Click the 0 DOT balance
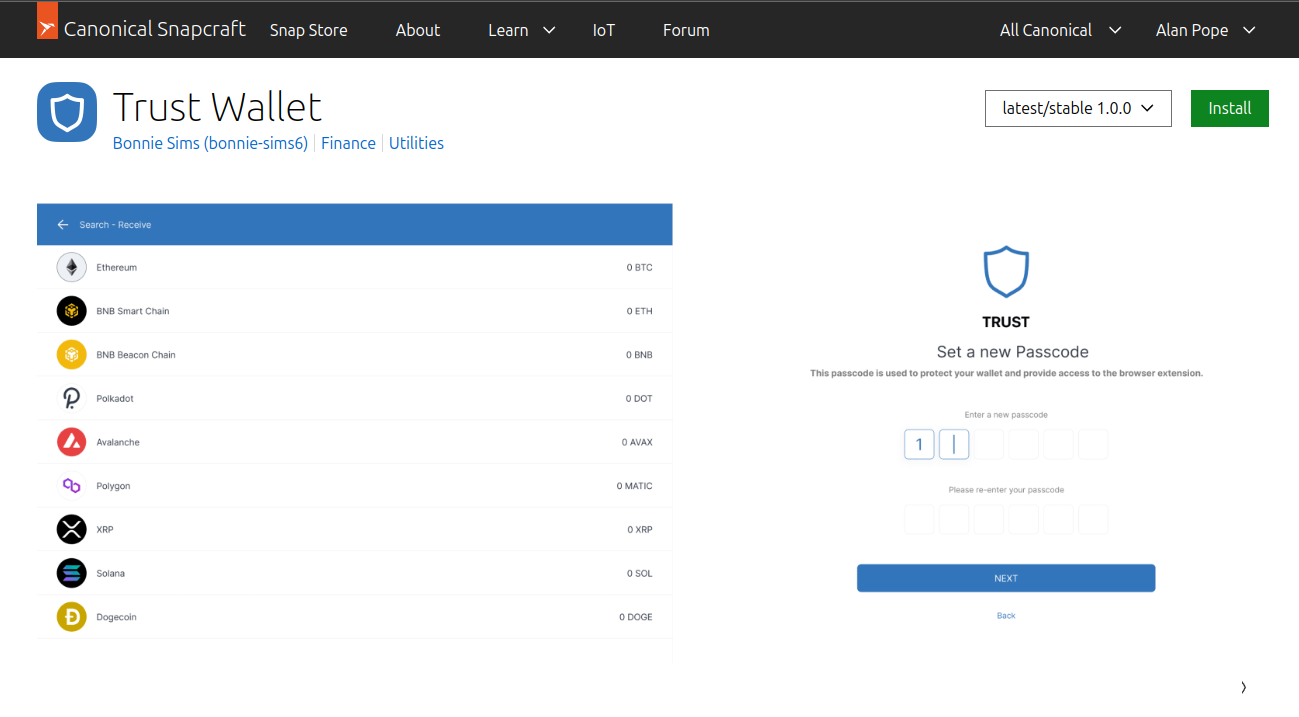Image resolution: width=1299 pixels, height=717 pixels. [639, 398]
